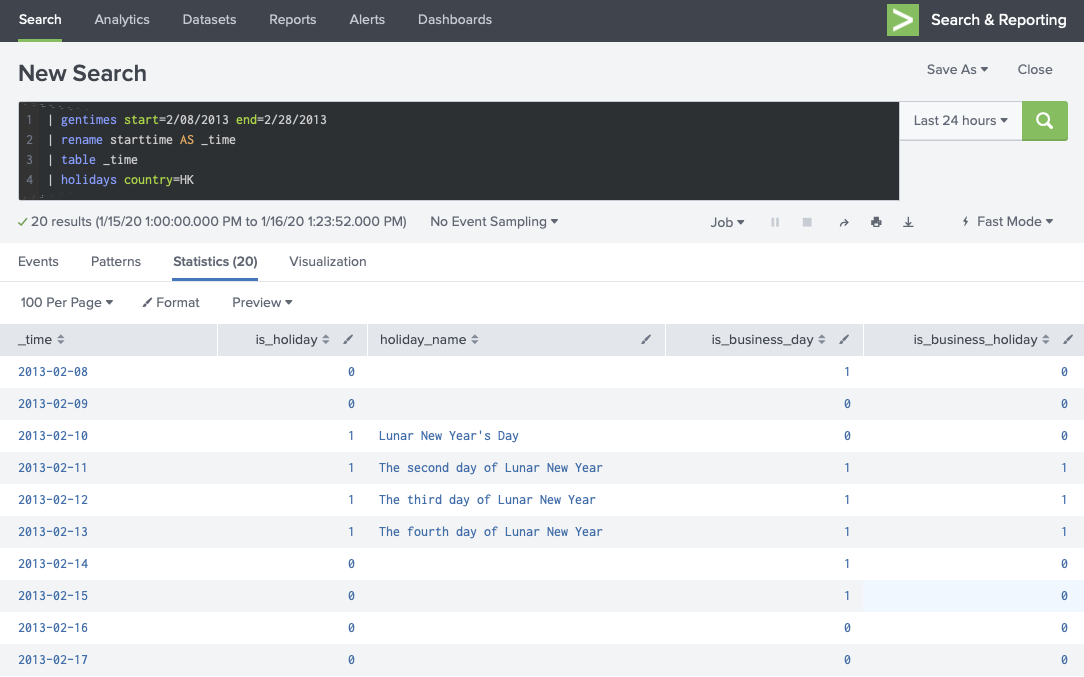Open Analytics nav item
The width and height of the screenshot is (1084, 677).
pyautogui.click(x=122, y=20)
